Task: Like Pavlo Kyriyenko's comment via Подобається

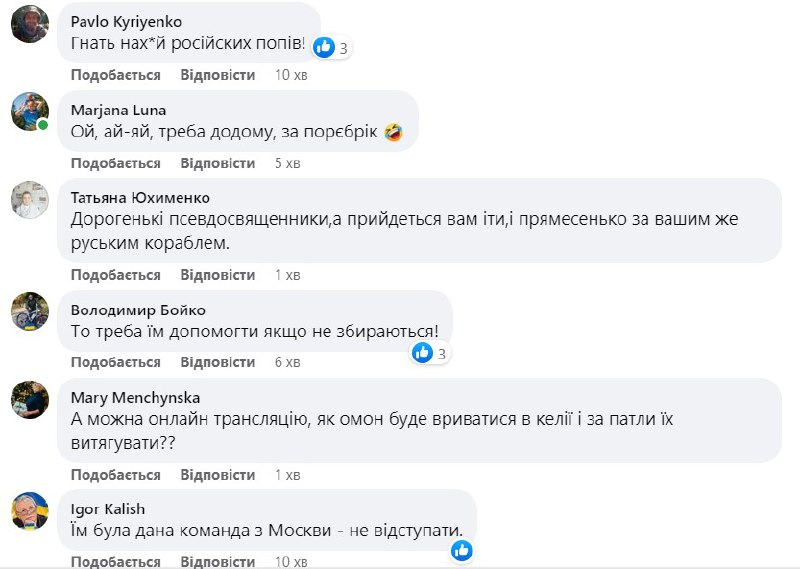Action: pos(116,75)
